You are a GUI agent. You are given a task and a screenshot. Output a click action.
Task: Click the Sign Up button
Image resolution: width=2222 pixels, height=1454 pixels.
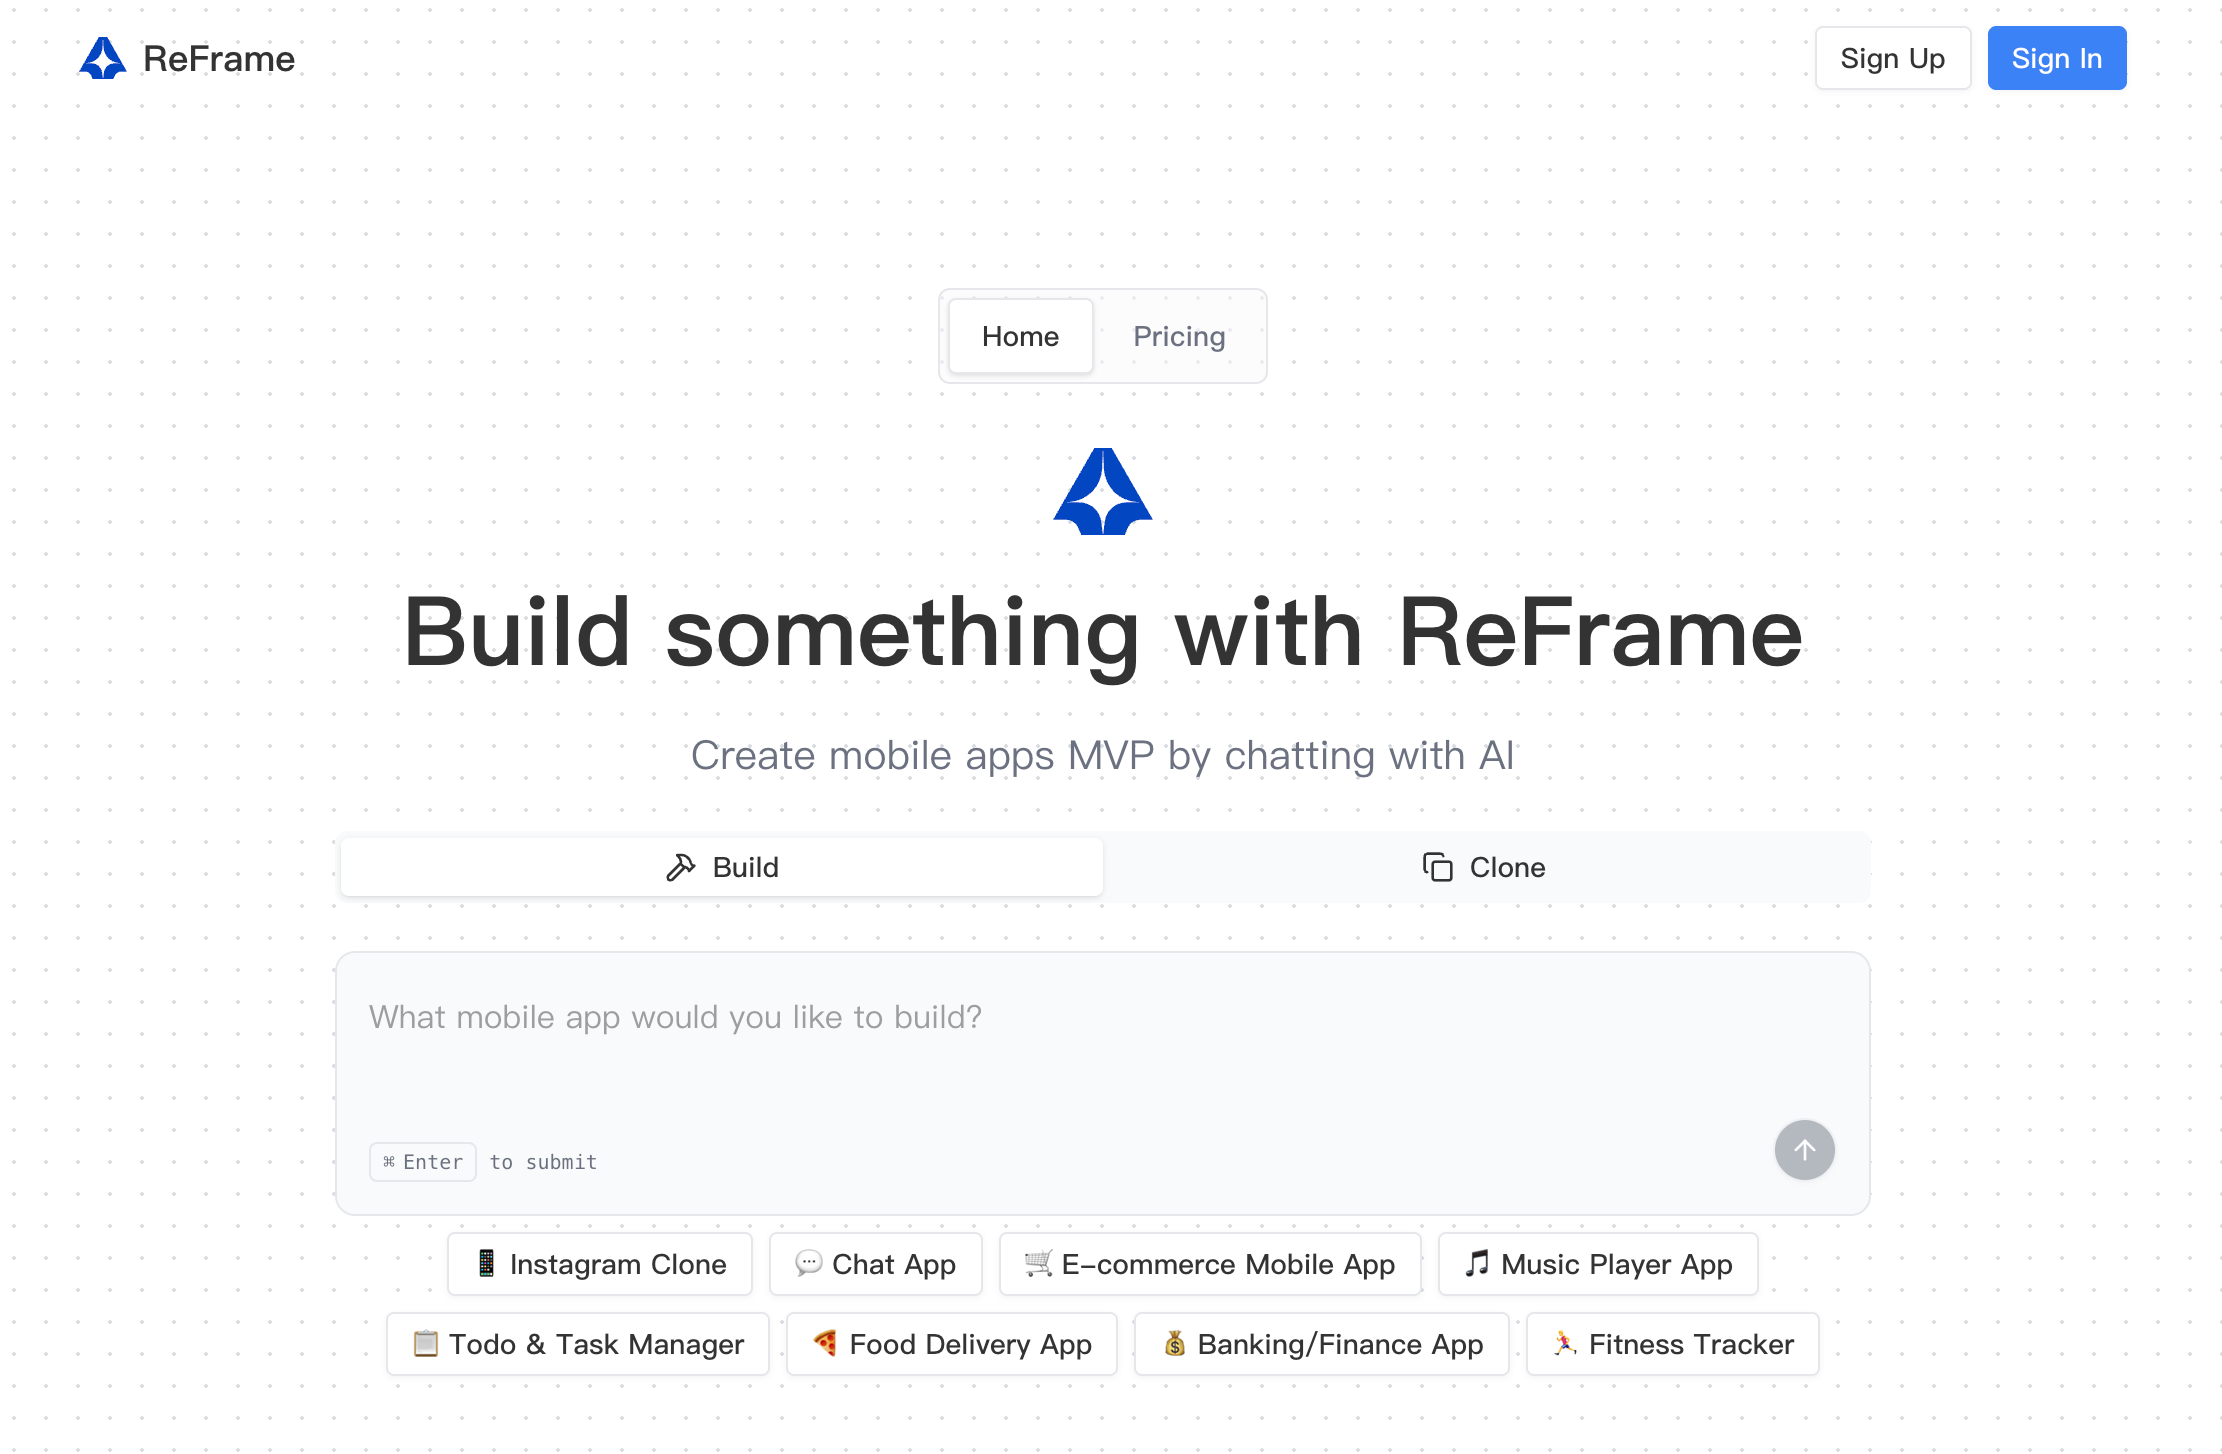click(x=1892, y=59)
